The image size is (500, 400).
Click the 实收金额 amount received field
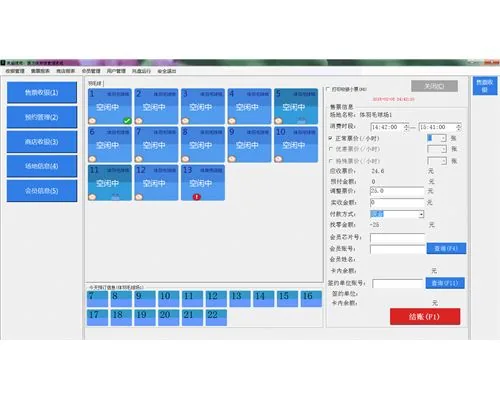[397, 202]
